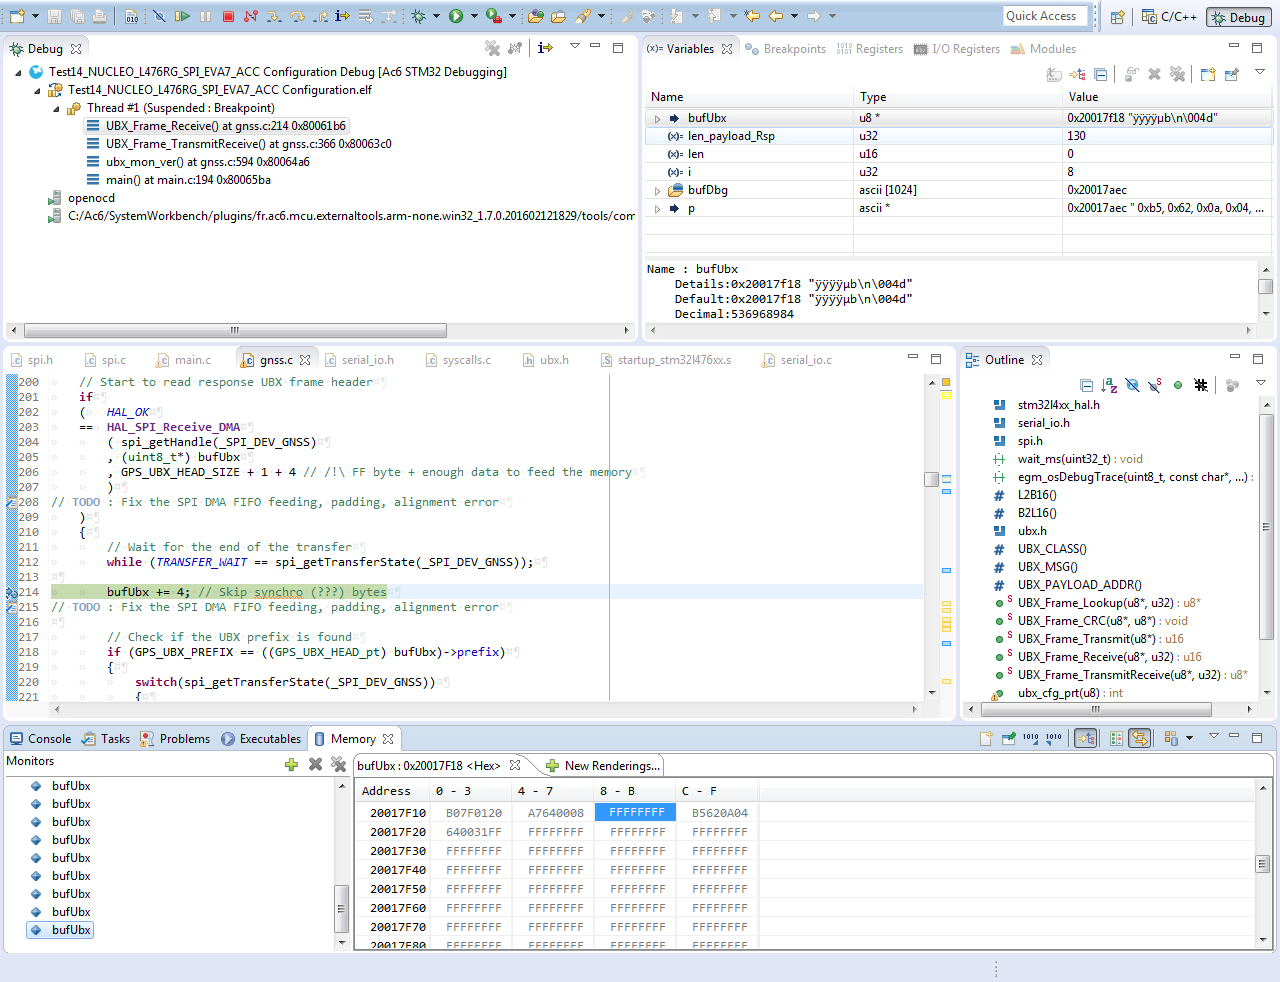This screenshot has width=1280, height=982.
Task: Toggle Hide Non-Public Members green dot icon
Action: (1178, 385)
